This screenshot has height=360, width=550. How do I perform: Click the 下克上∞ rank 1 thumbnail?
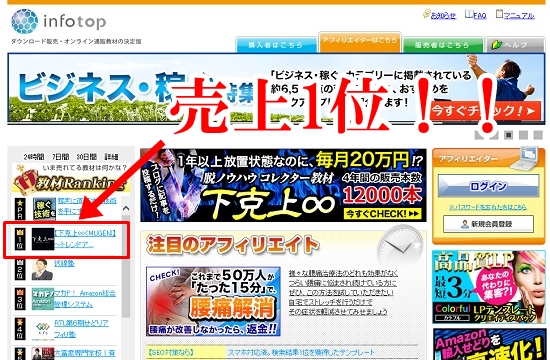[43, 239]
